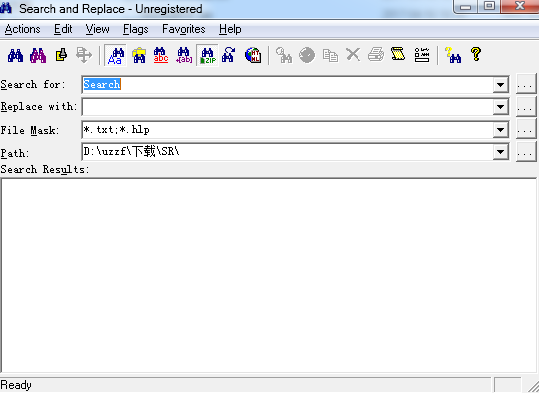Screen dimensions: 539x393
Task: Click the HTML globe toolbar icon
Action: point(253,55)
